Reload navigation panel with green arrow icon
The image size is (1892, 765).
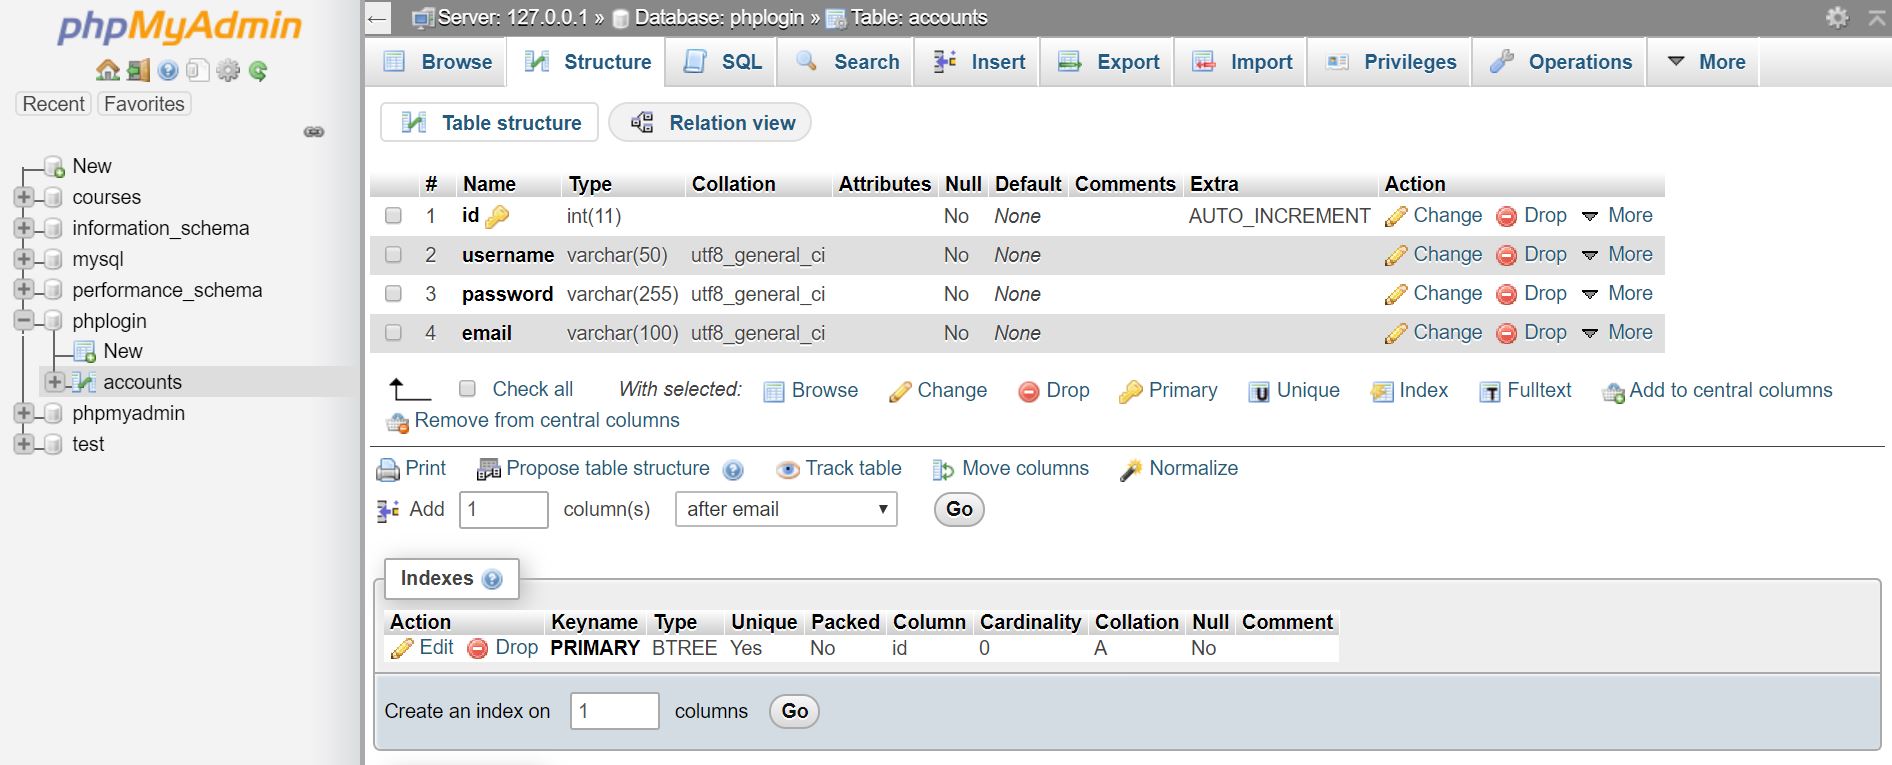(x=258, y=70)
